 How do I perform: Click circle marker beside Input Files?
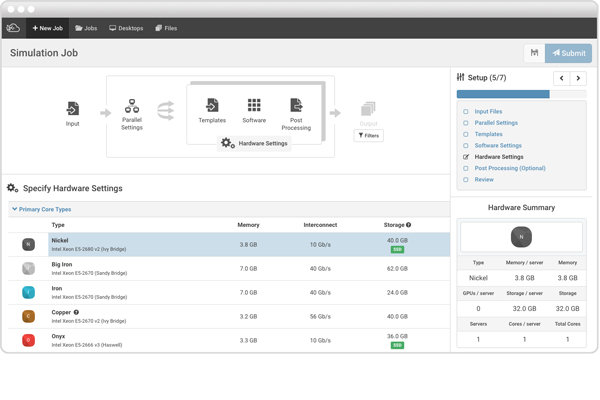(x=466, y=111)
